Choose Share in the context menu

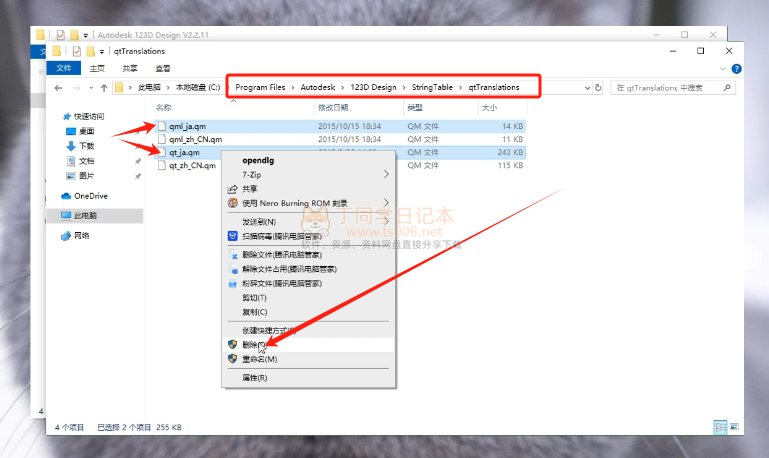[309, 189]
